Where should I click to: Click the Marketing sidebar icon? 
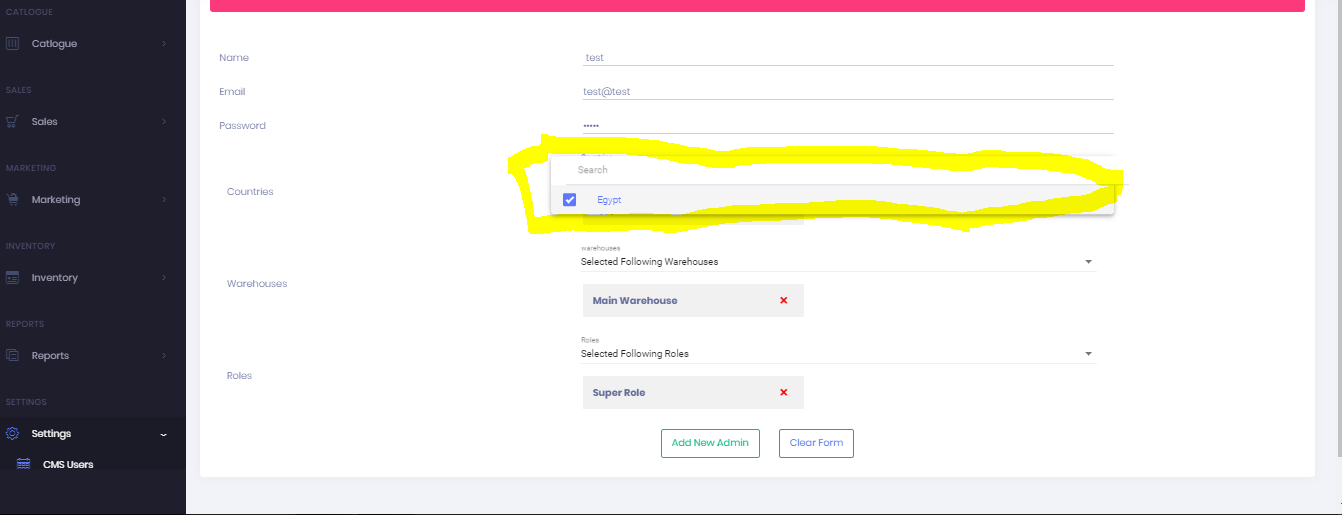12,200
